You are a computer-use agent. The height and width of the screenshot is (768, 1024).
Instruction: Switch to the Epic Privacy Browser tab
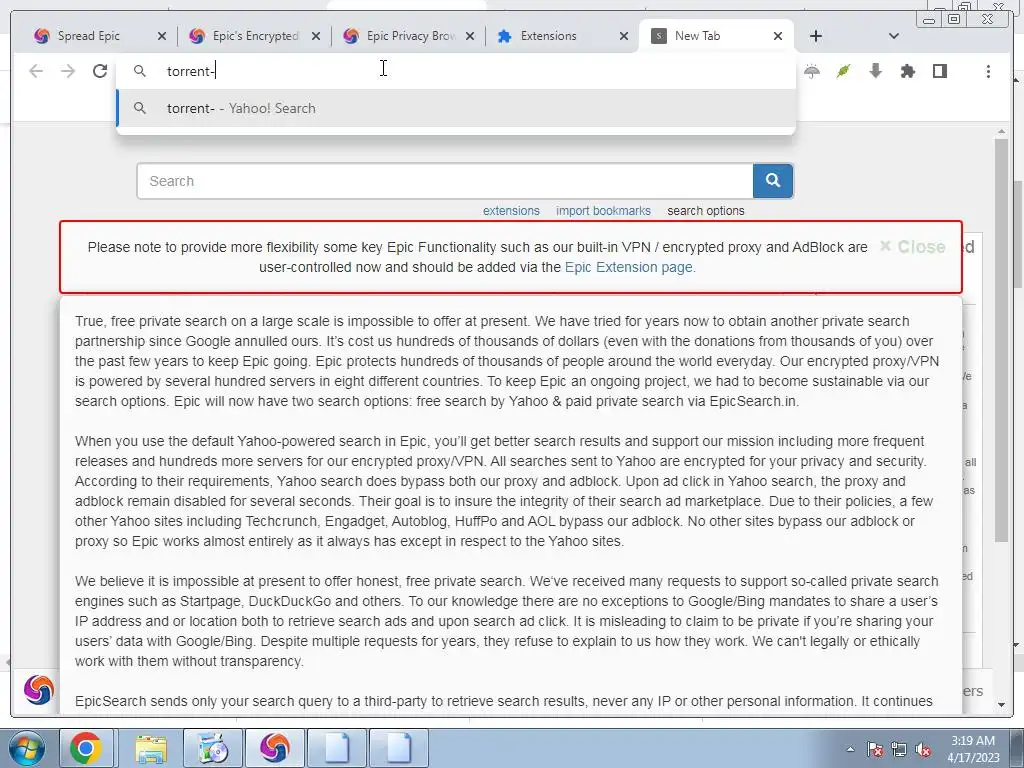pos(406,36)
